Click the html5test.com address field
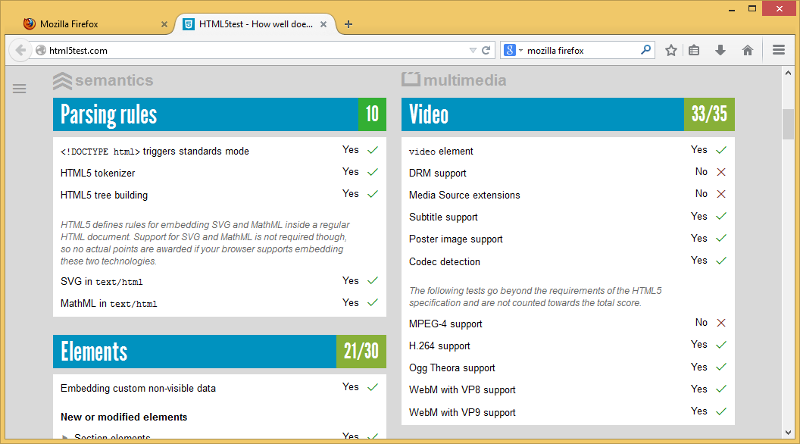The height and width of the screenshot is (444, 800). click(250, 49)
